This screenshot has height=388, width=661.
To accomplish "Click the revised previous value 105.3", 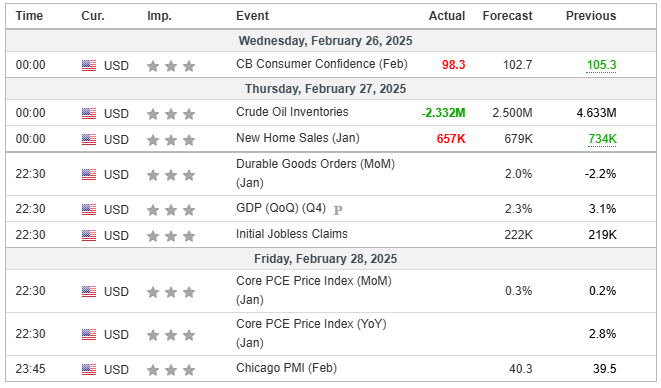I will pos(601,65).
